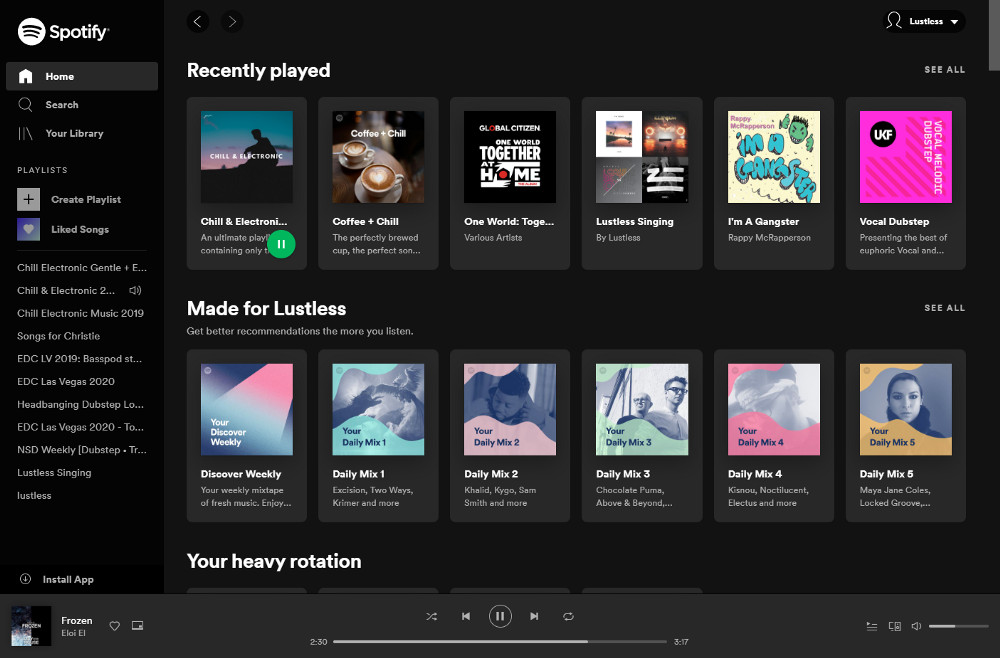
Task: Toggle repeat mode
Action: click(568, 617)
